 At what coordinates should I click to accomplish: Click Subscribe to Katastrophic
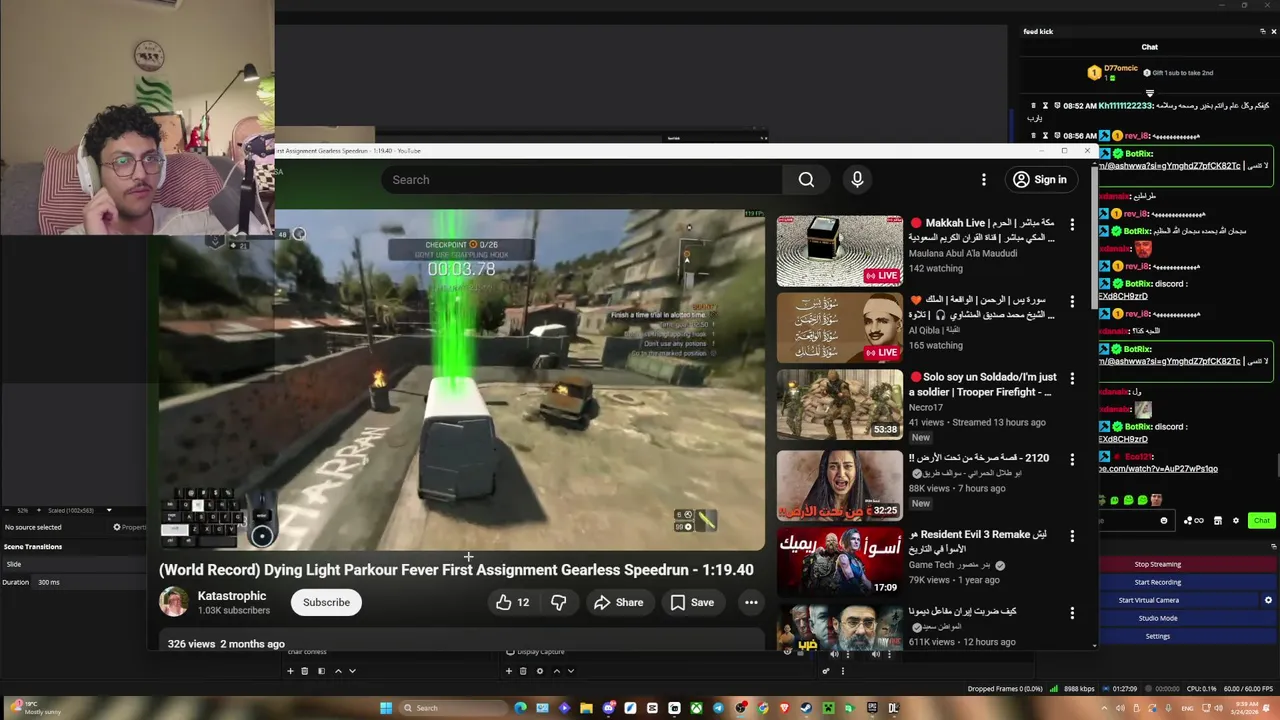pyautogui.click(x=326, y=602)
